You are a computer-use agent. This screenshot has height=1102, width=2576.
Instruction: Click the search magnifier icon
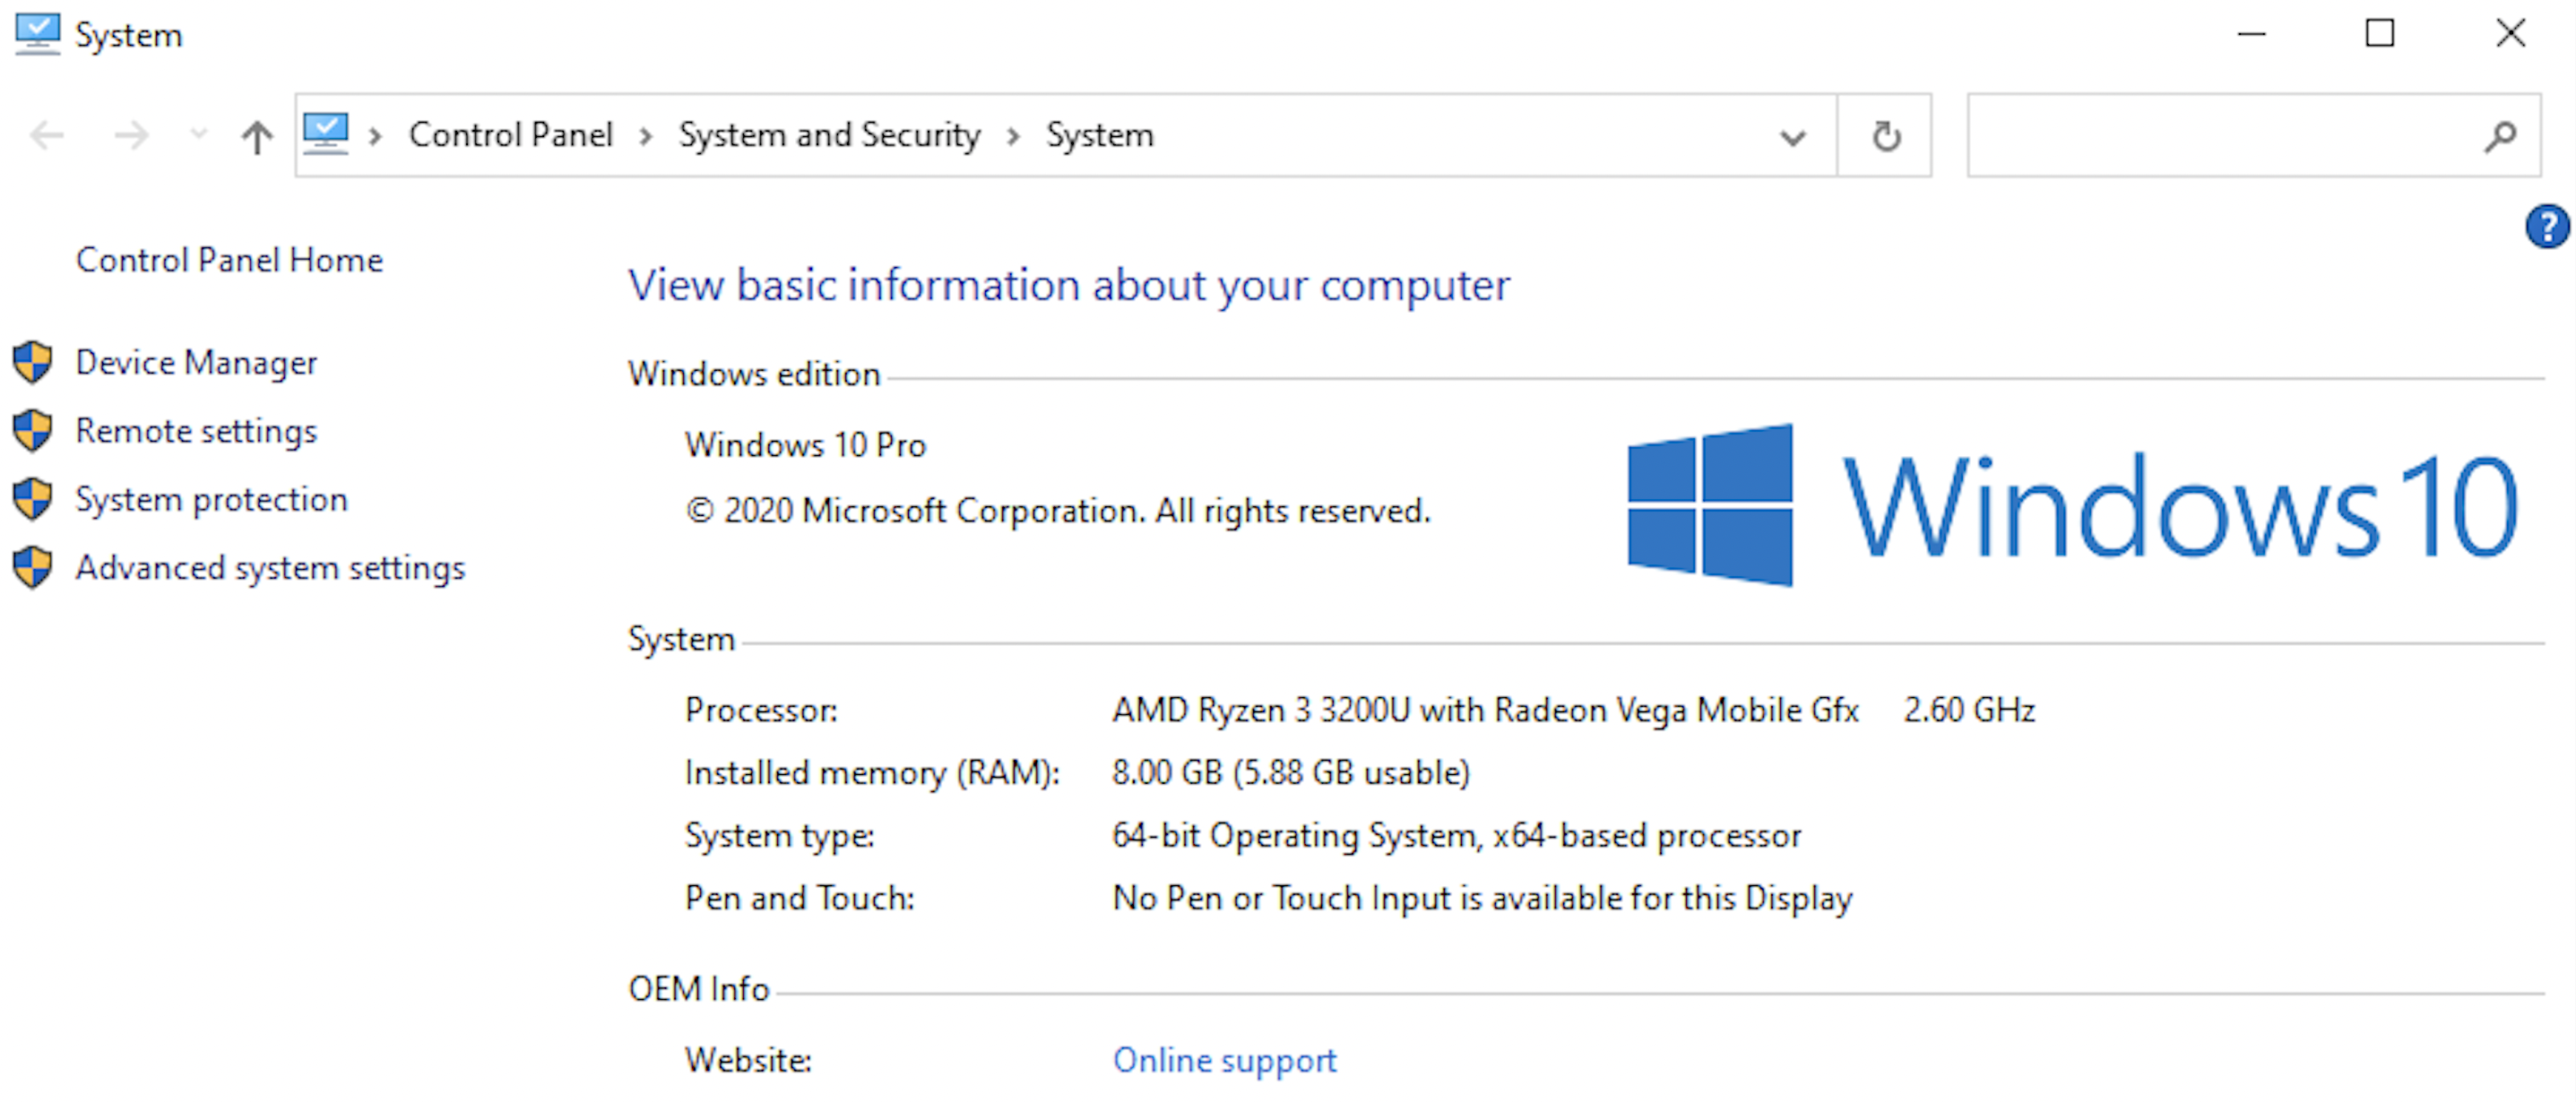pos(2500,136)
